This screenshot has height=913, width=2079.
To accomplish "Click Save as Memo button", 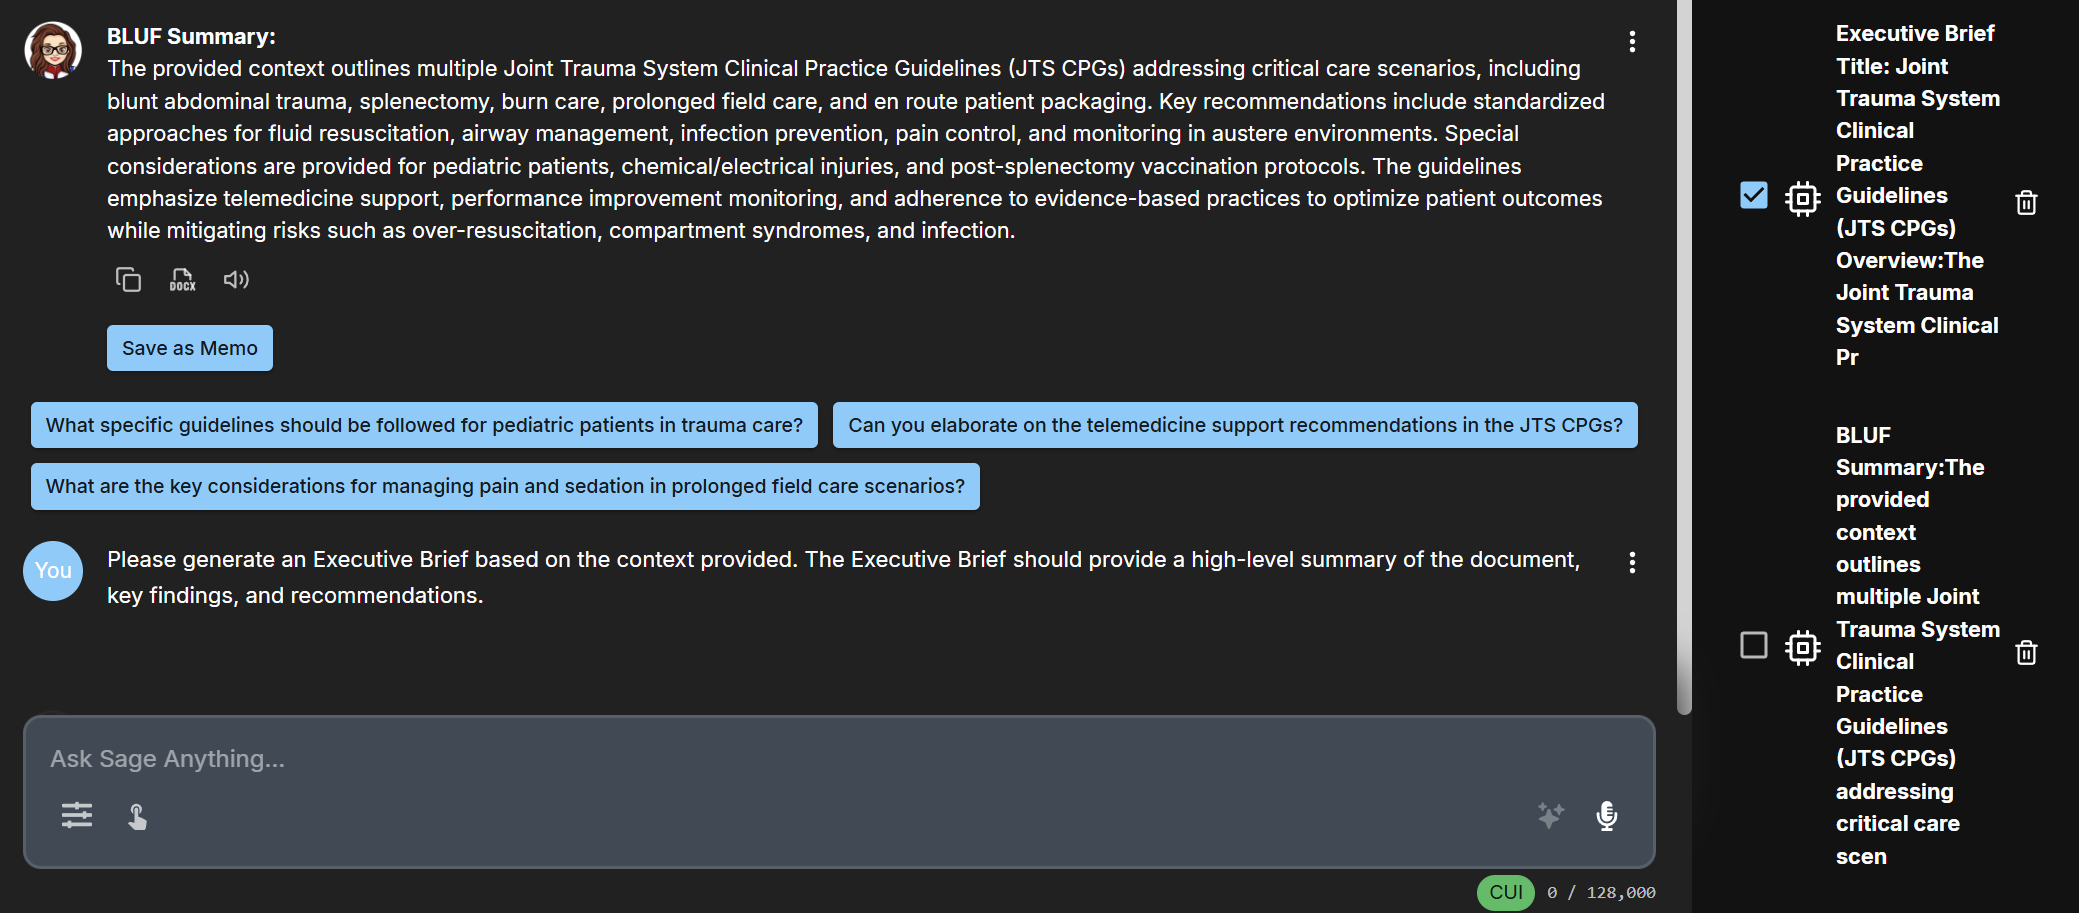I will click(190, 348).
